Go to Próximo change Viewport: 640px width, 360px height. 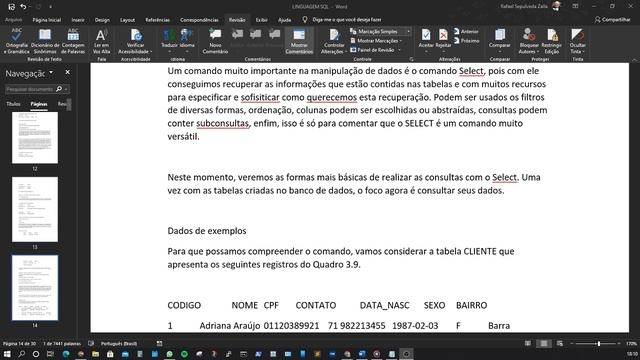(466, 41)
